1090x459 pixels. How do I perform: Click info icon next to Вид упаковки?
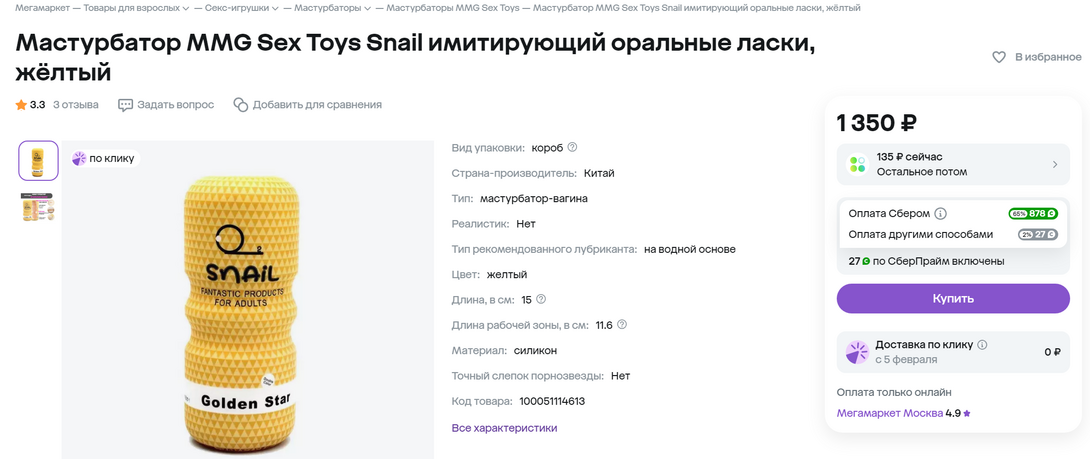click(x=572, y=147)
